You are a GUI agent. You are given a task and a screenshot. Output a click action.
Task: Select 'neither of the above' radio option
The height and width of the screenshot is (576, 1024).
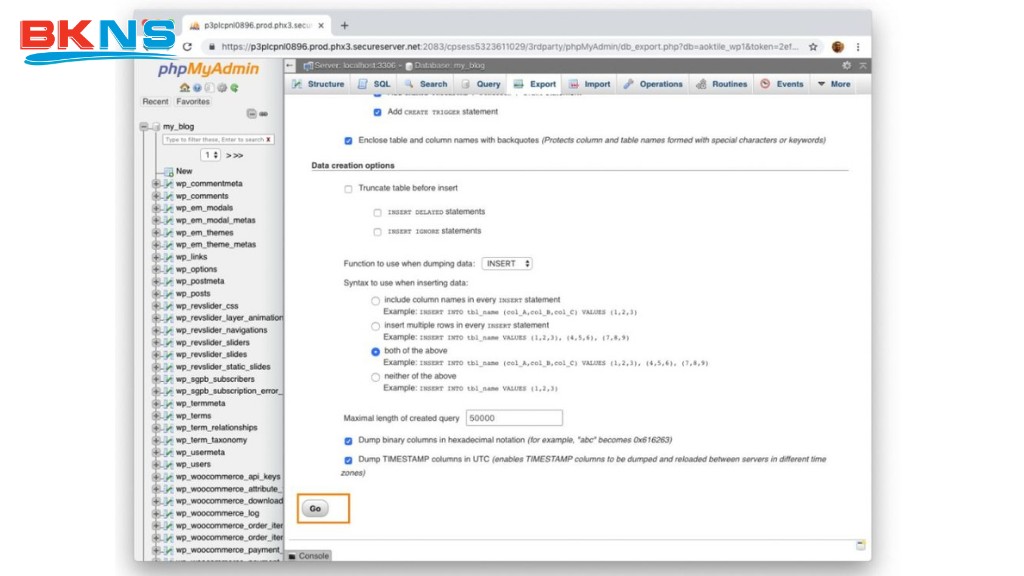375,377
